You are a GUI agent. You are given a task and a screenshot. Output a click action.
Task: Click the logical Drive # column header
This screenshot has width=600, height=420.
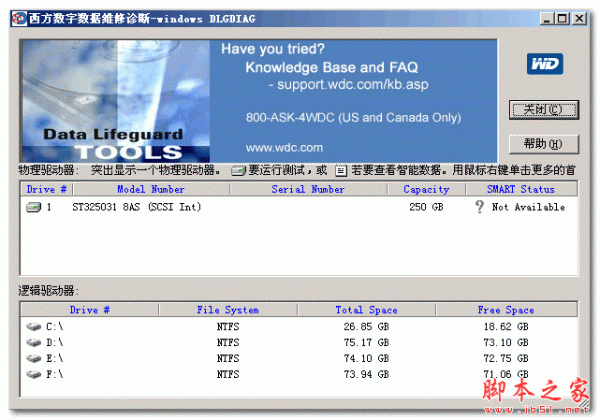coord(90,310)
